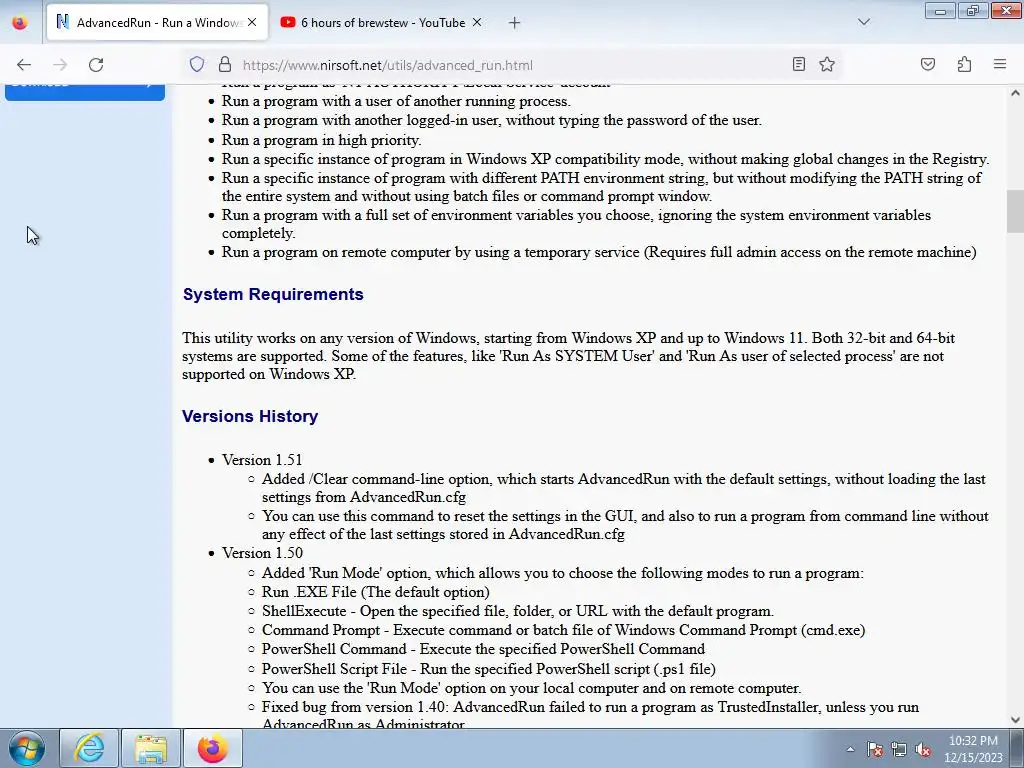Screen dimensions: 1024x768
Task: Reload the current page
Action: point(96,65)
